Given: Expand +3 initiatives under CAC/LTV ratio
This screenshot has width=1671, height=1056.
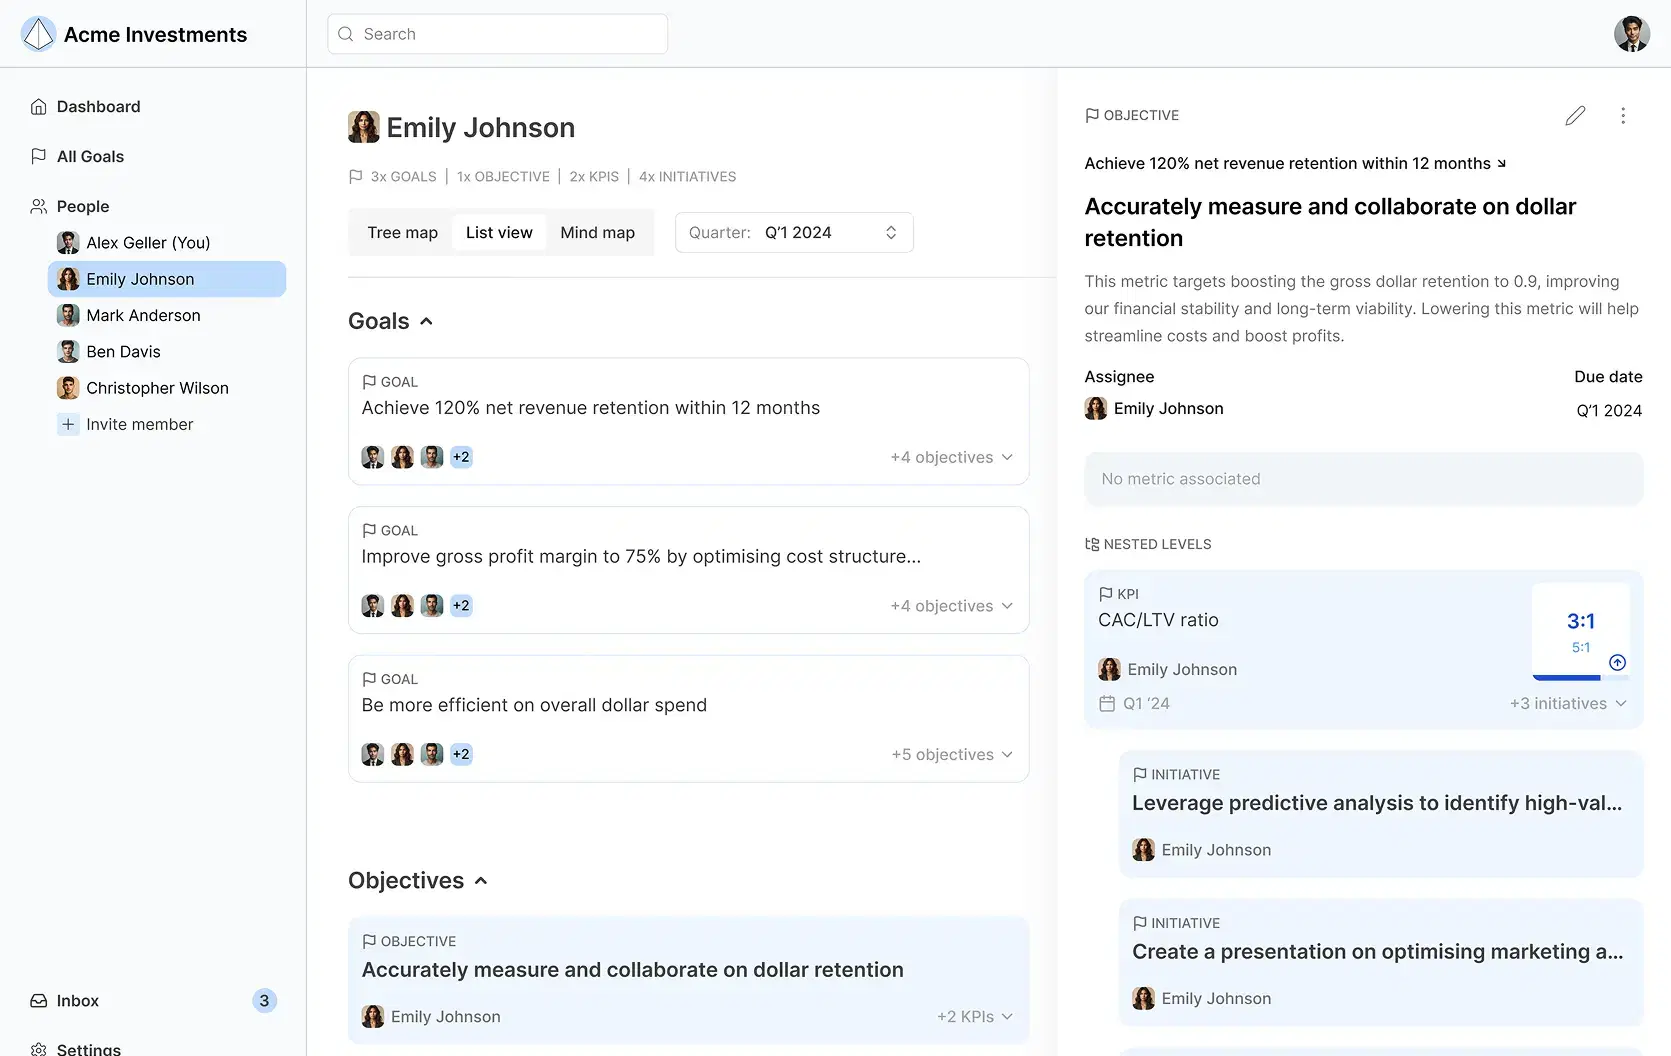Looking at the screenshot, I should (1569, 704).
